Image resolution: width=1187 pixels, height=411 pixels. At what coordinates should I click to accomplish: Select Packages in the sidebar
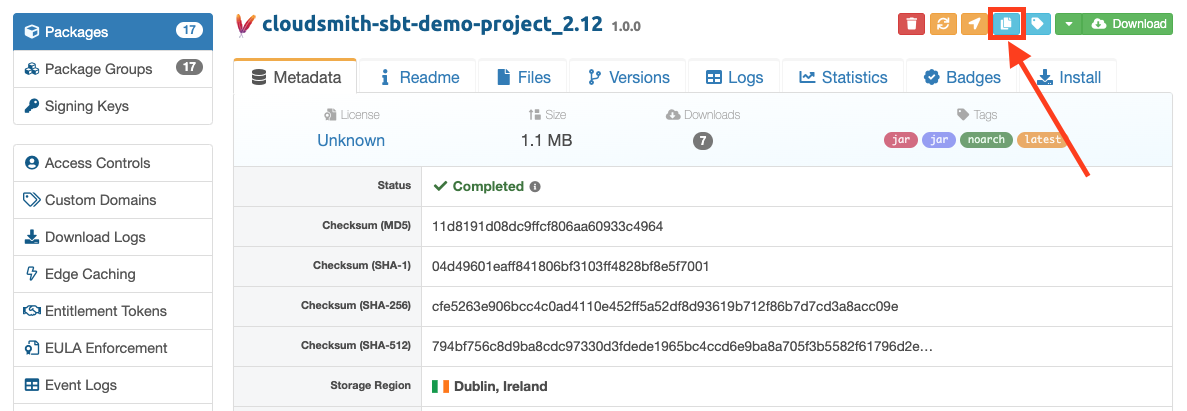click(113, 32)
